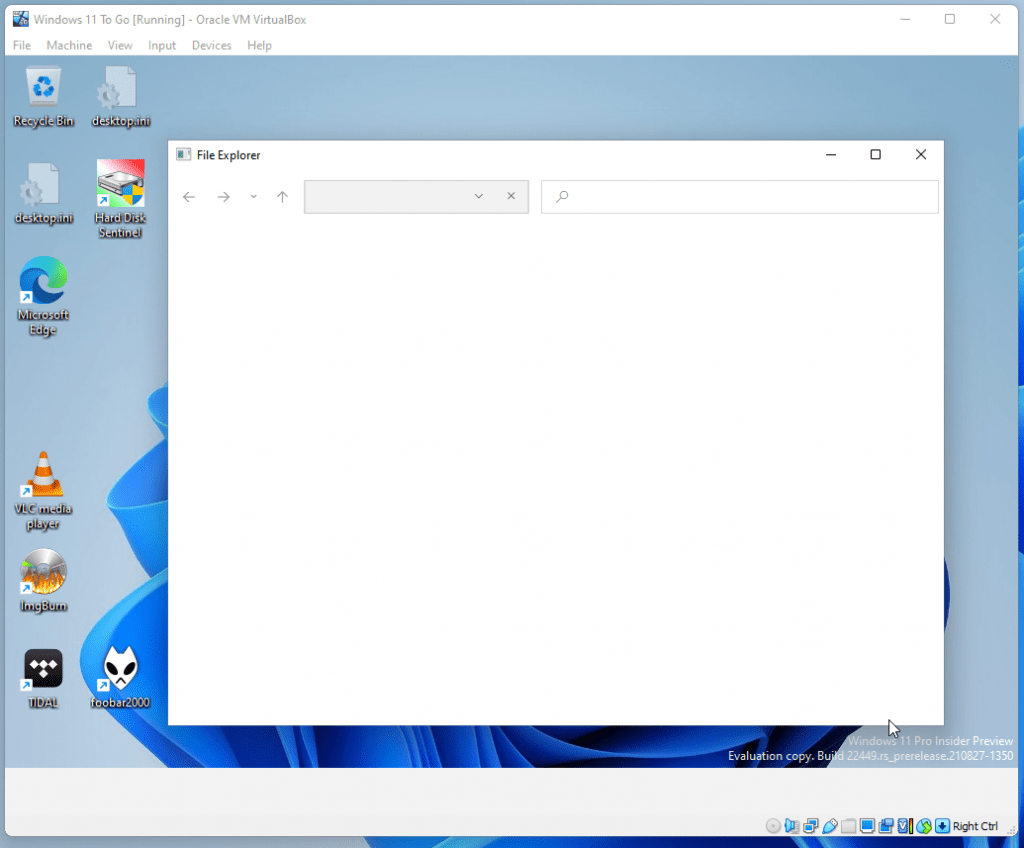
Task: Click the back arrow in File Explorer
Action: [x=189, y=197]
